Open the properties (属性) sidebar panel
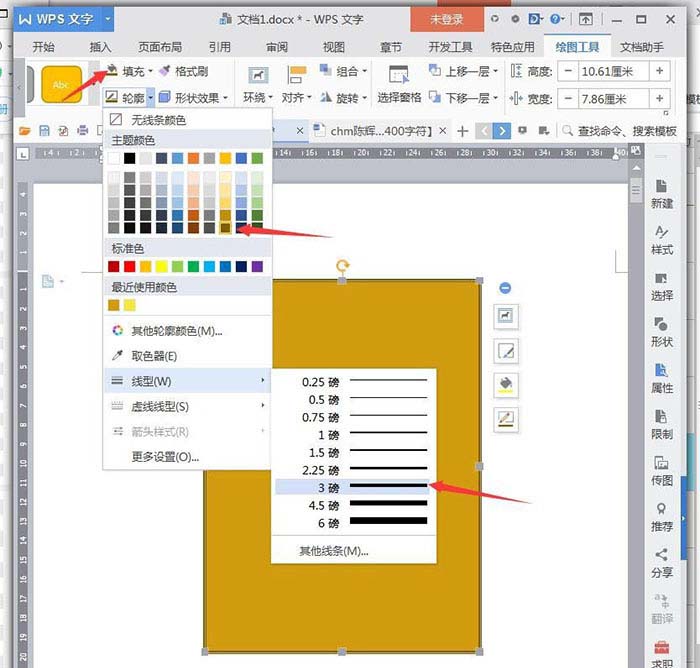This screenshot has height=668, width=700. point(662,379)
